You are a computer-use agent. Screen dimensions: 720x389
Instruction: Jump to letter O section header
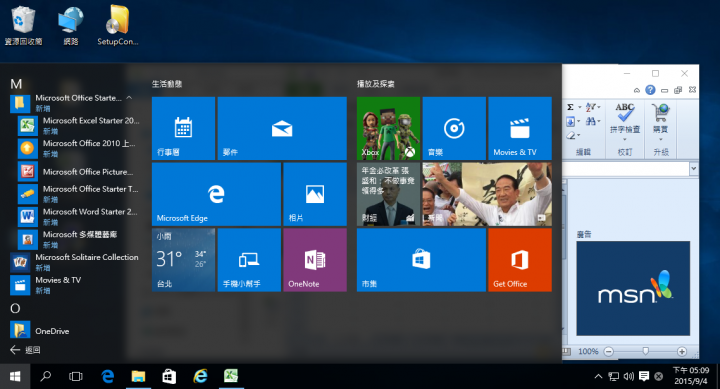15,308
